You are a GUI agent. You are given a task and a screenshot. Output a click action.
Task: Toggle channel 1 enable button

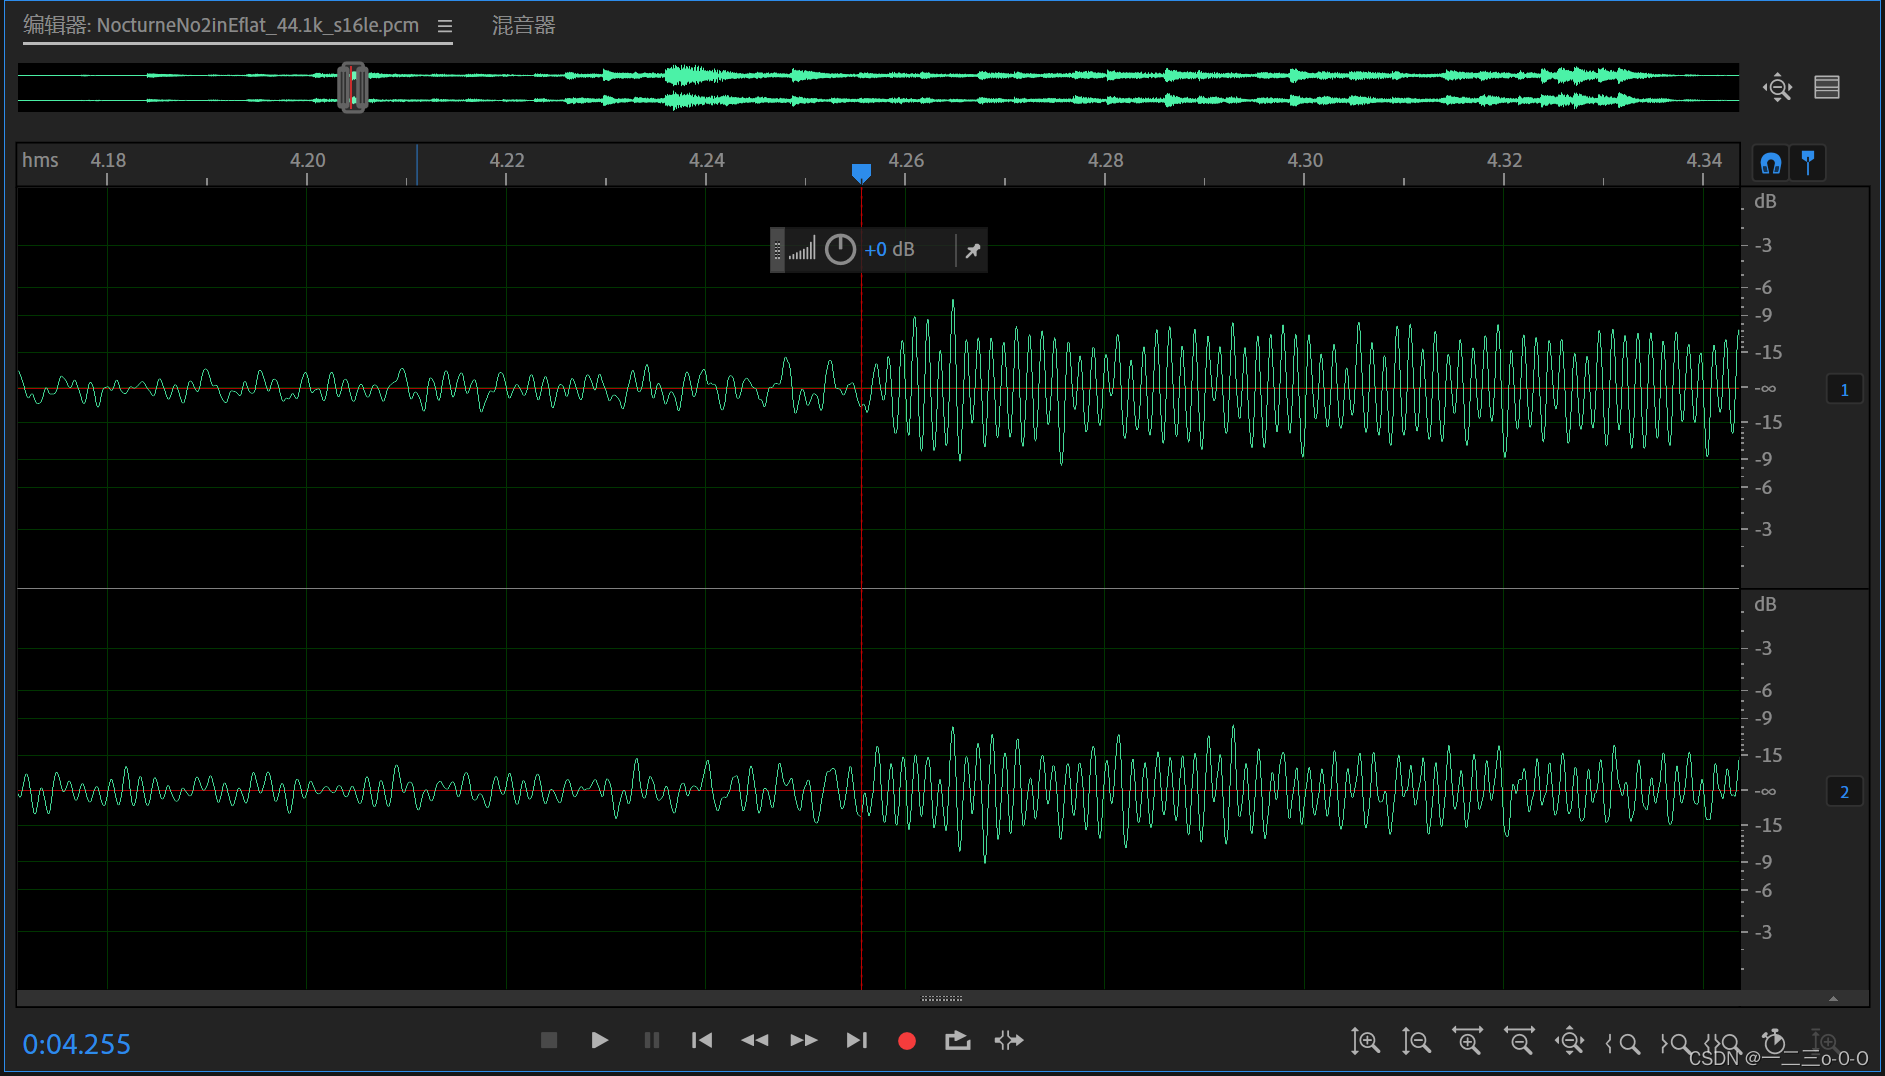[1845, 389]
